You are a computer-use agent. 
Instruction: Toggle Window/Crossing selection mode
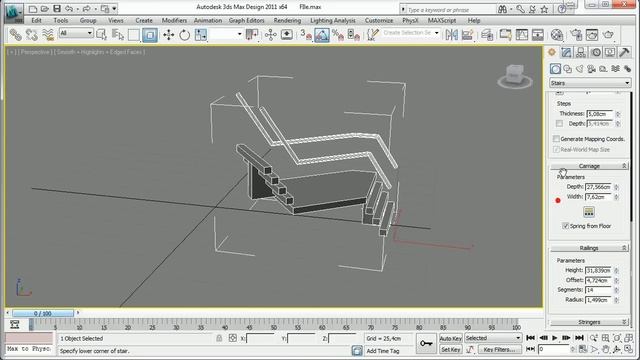point(150,35)
